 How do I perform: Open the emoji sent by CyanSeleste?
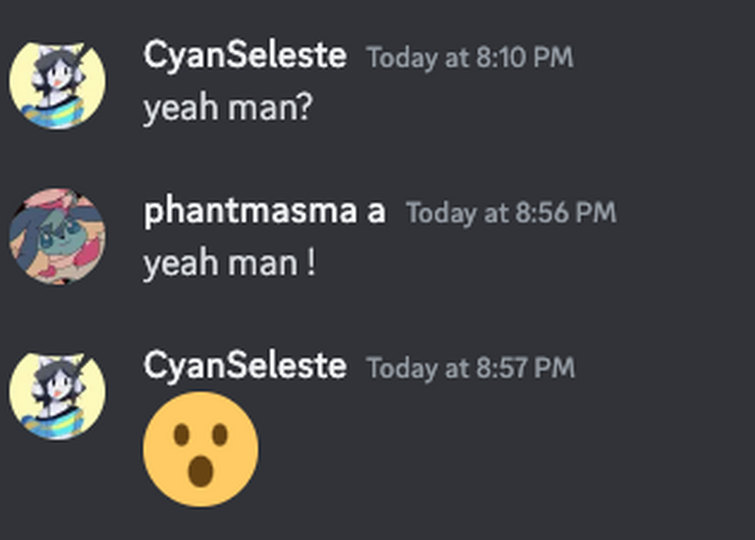(x=201, y=449)
